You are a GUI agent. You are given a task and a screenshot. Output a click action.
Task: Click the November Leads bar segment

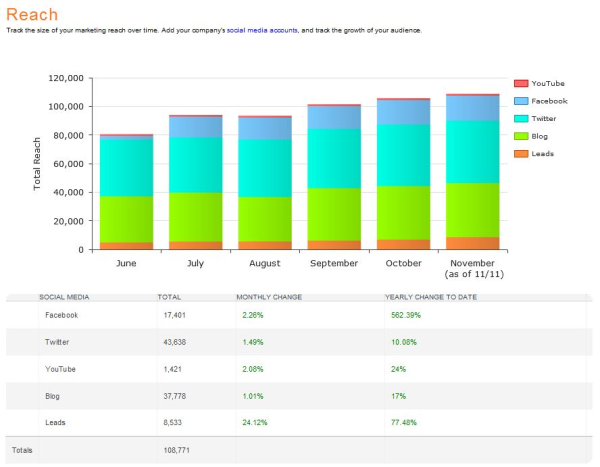click(473, 243)
